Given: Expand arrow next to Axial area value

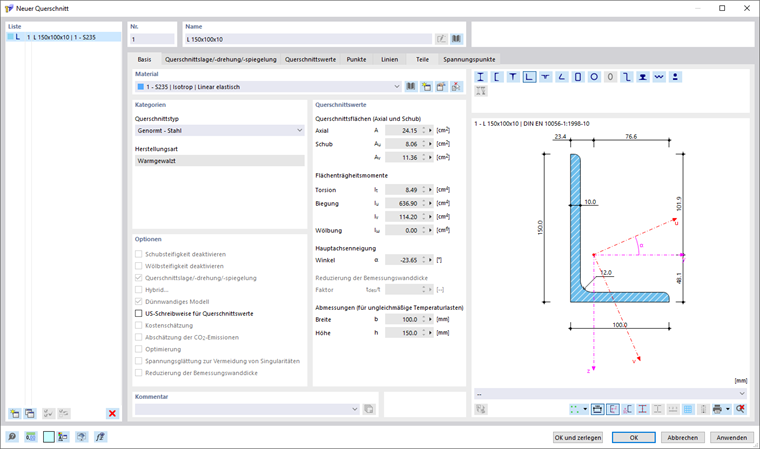Looking at the screenshot, I should pos(430,130).
